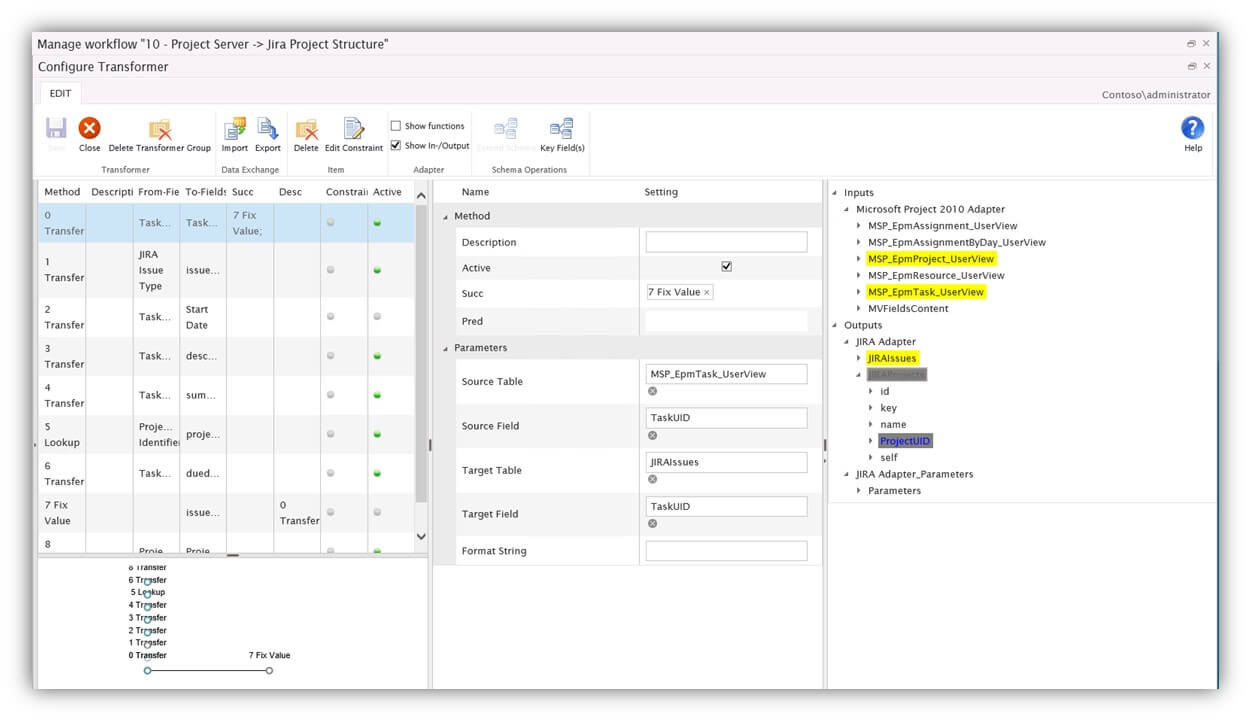This screenshot has width=1251, height=721.
Task: Collapse the JIRA Adapter_Parameters node
Action: (847, 474)
